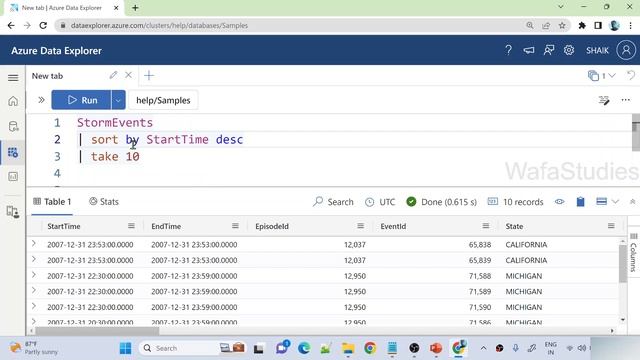Switch to Stats tab
This screenshot has width=640, height=360.
(x=104, y=202)
